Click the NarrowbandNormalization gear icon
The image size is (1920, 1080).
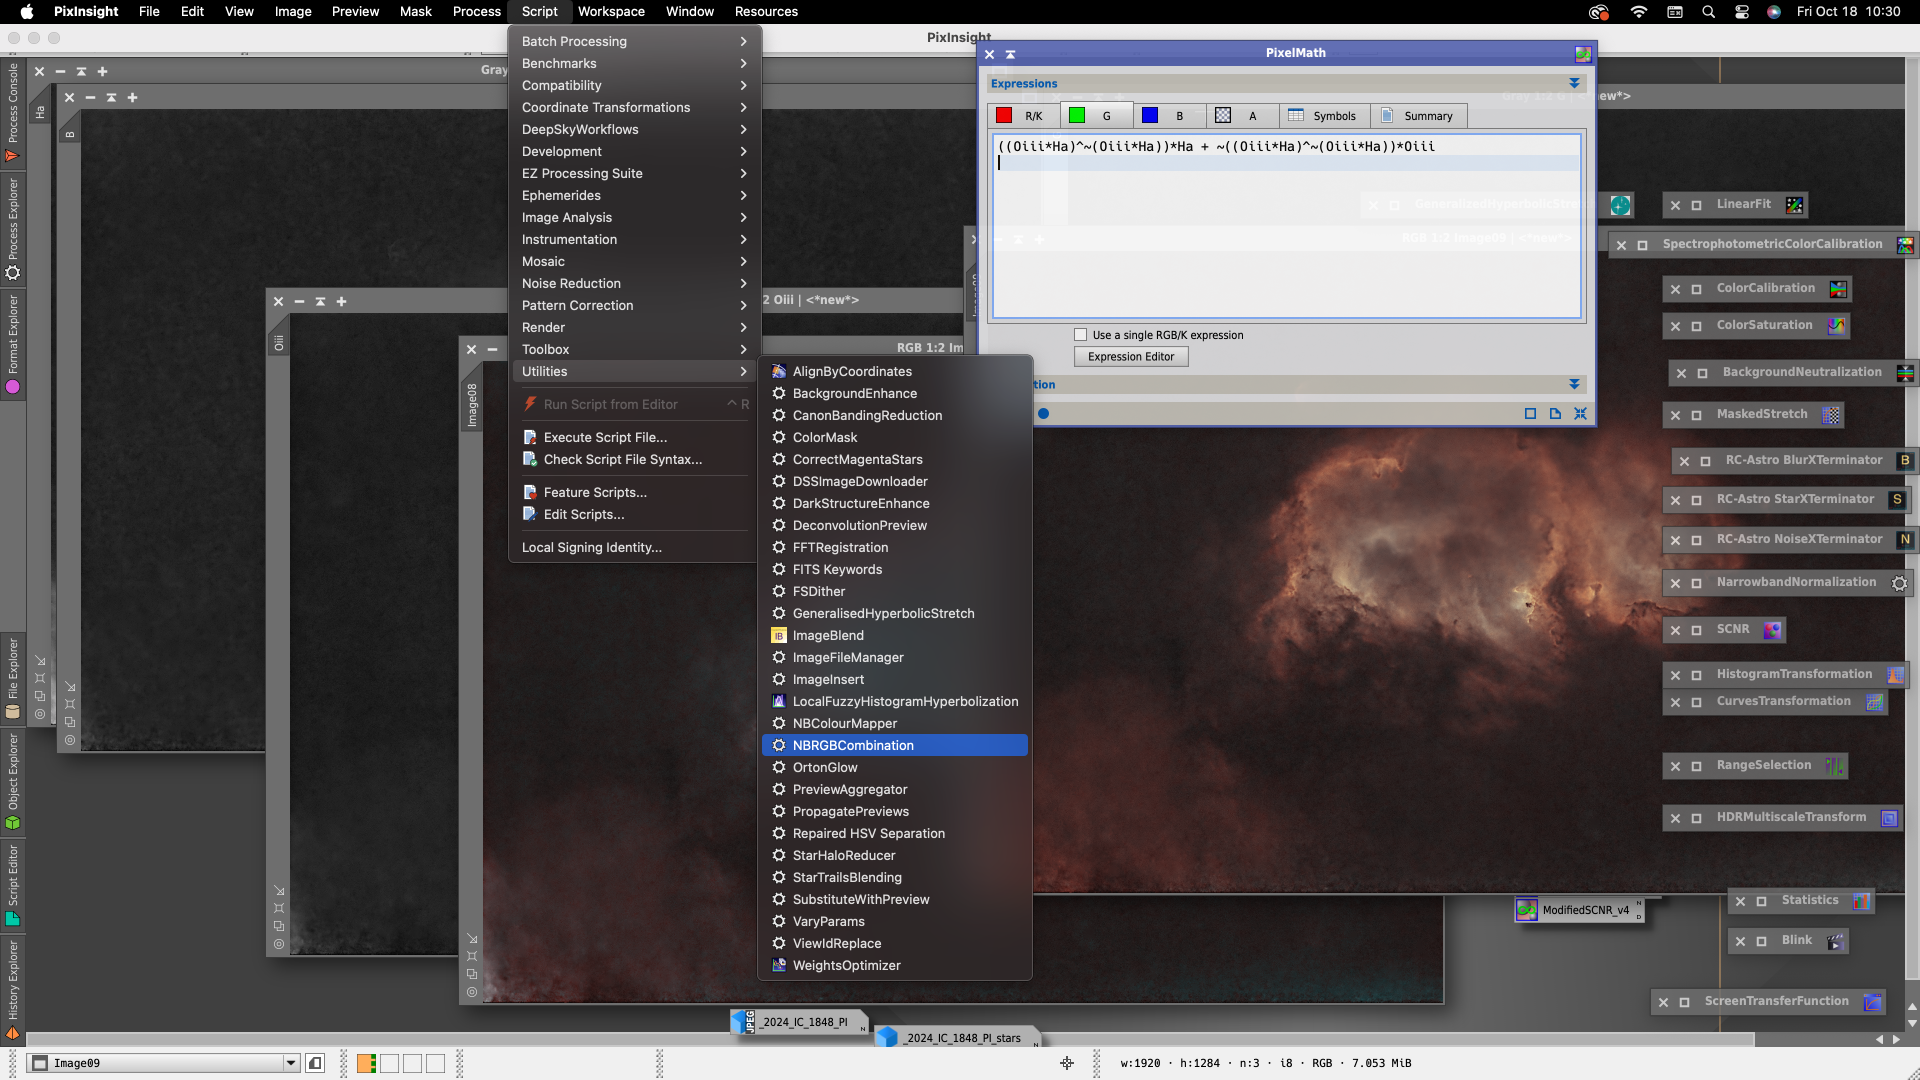click(x=1899, y=583)
